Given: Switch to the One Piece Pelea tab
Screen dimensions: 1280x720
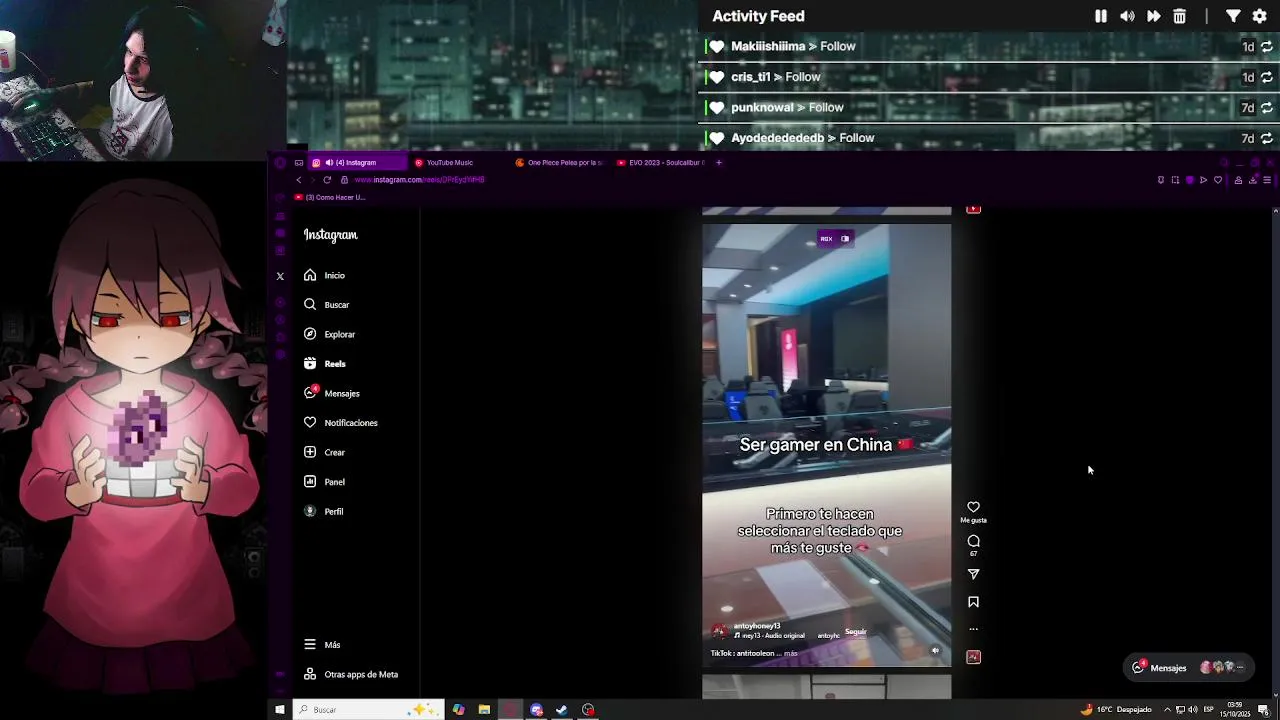Looking at the screenshot, I should (x=560, y=162).
